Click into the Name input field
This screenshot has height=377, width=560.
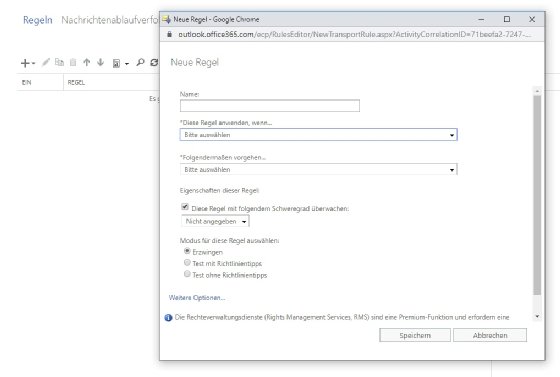point(270,106)
